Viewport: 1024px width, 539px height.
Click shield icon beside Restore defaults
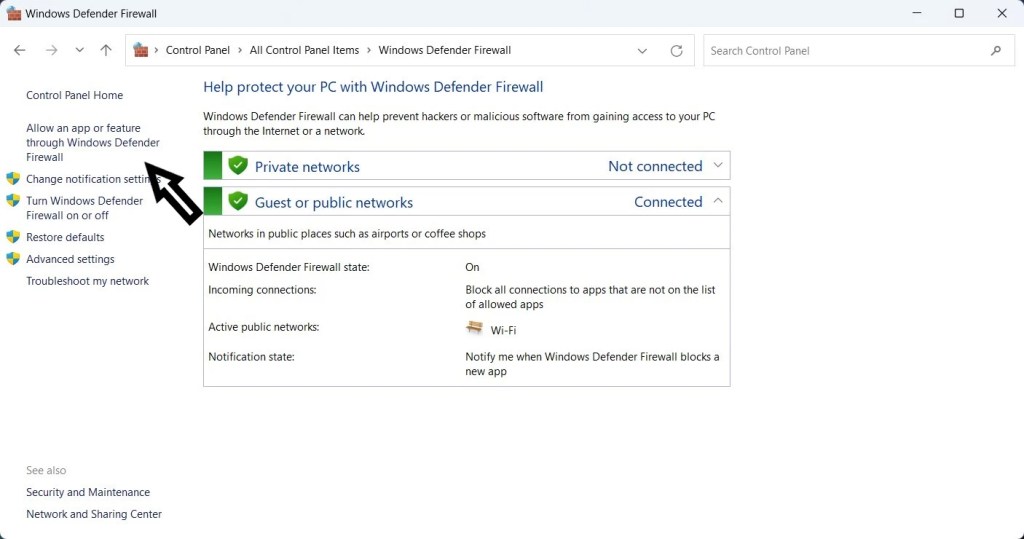[x=13, y=237]
